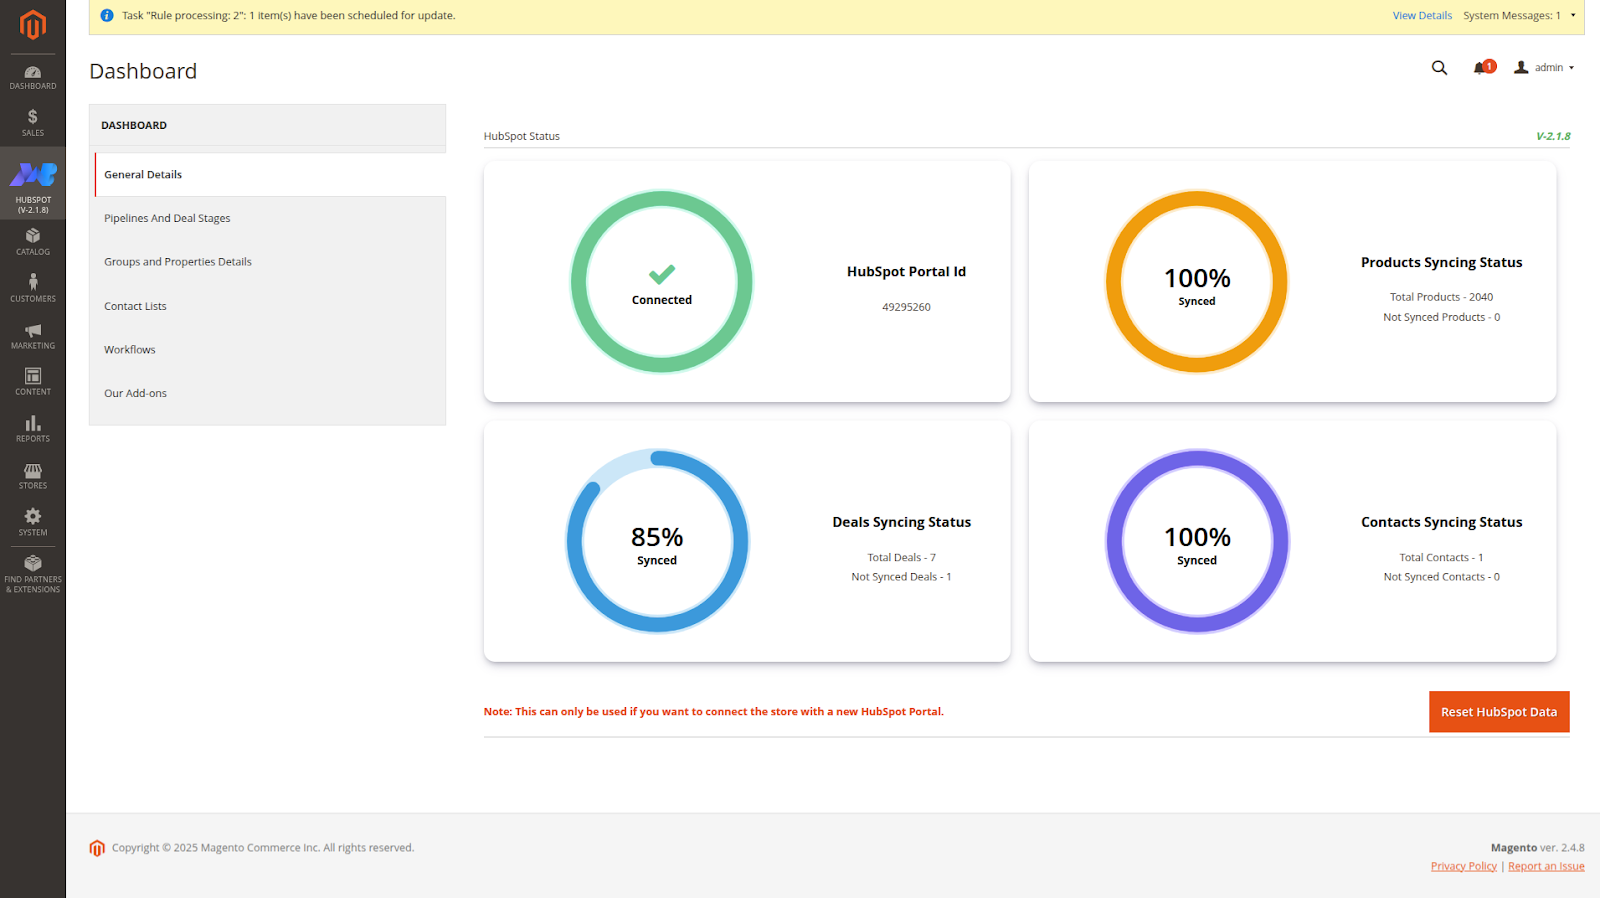Click the HubSpot Portal Id heading

906,271
